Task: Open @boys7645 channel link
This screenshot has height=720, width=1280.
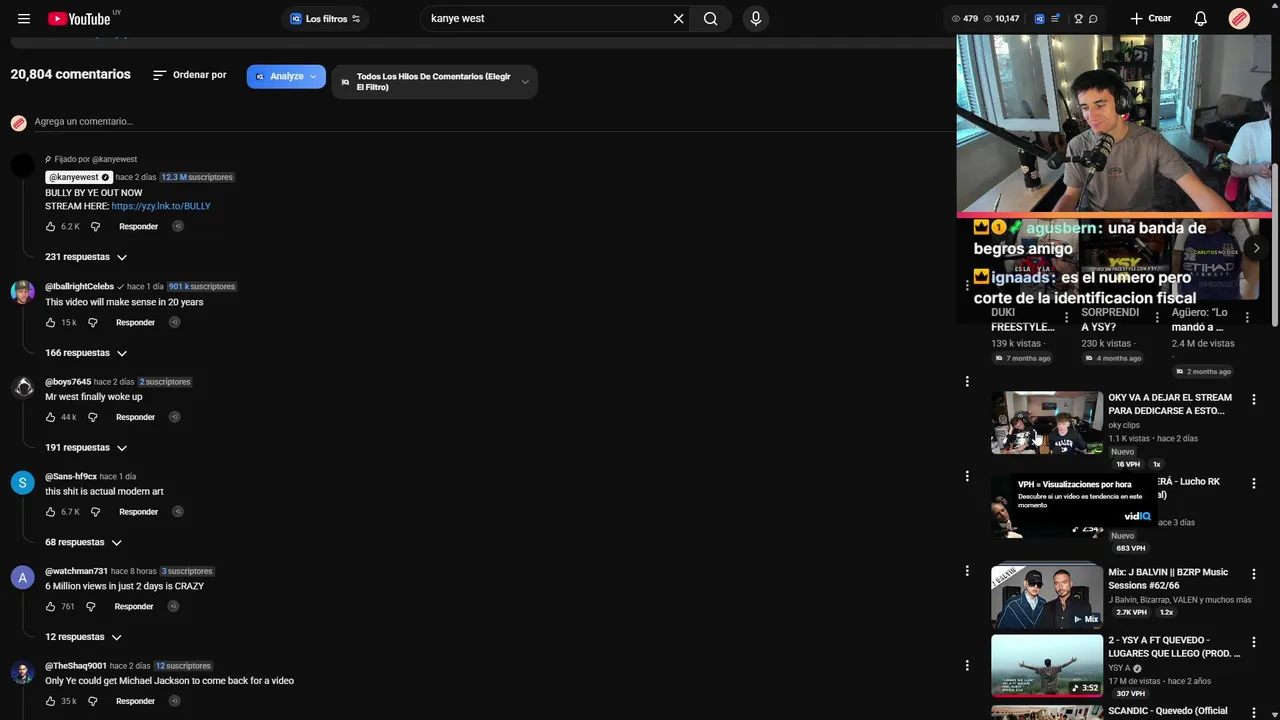Action: 68,382
